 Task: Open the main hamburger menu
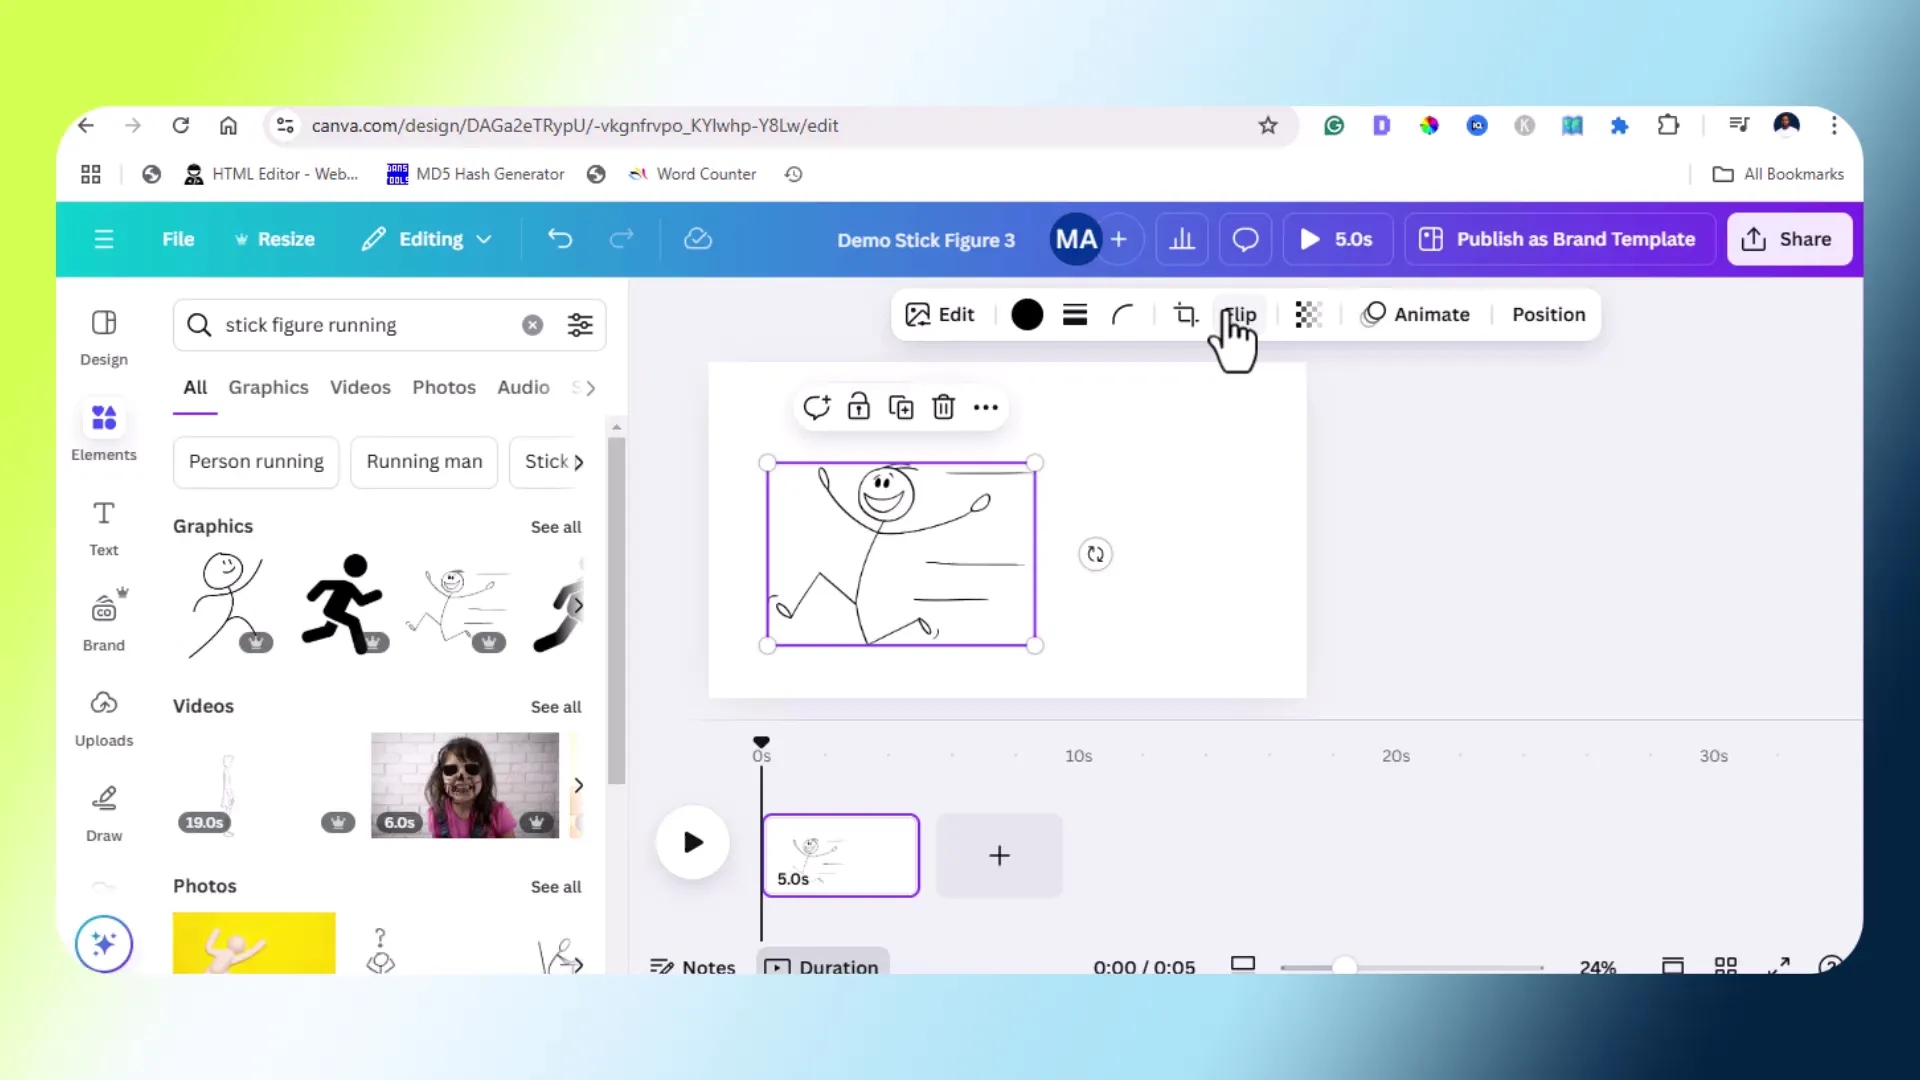(x=104, y=239)
